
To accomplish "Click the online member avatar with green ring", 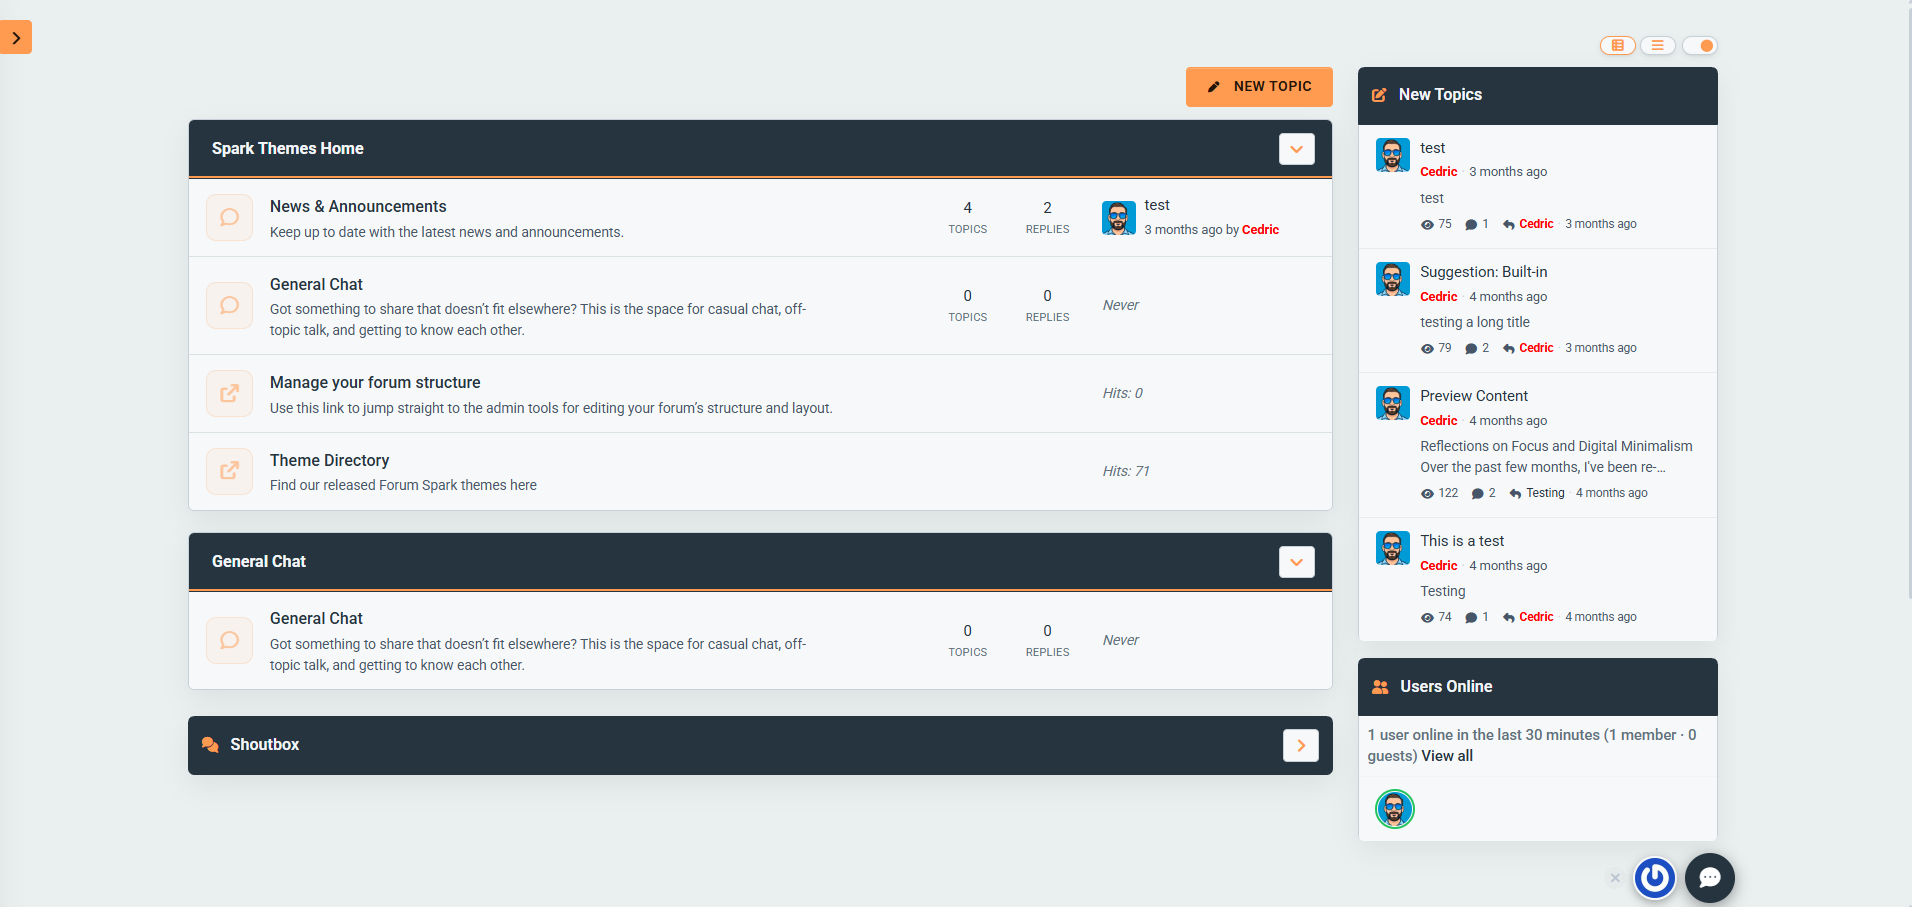I will (x=1395, y=809).
